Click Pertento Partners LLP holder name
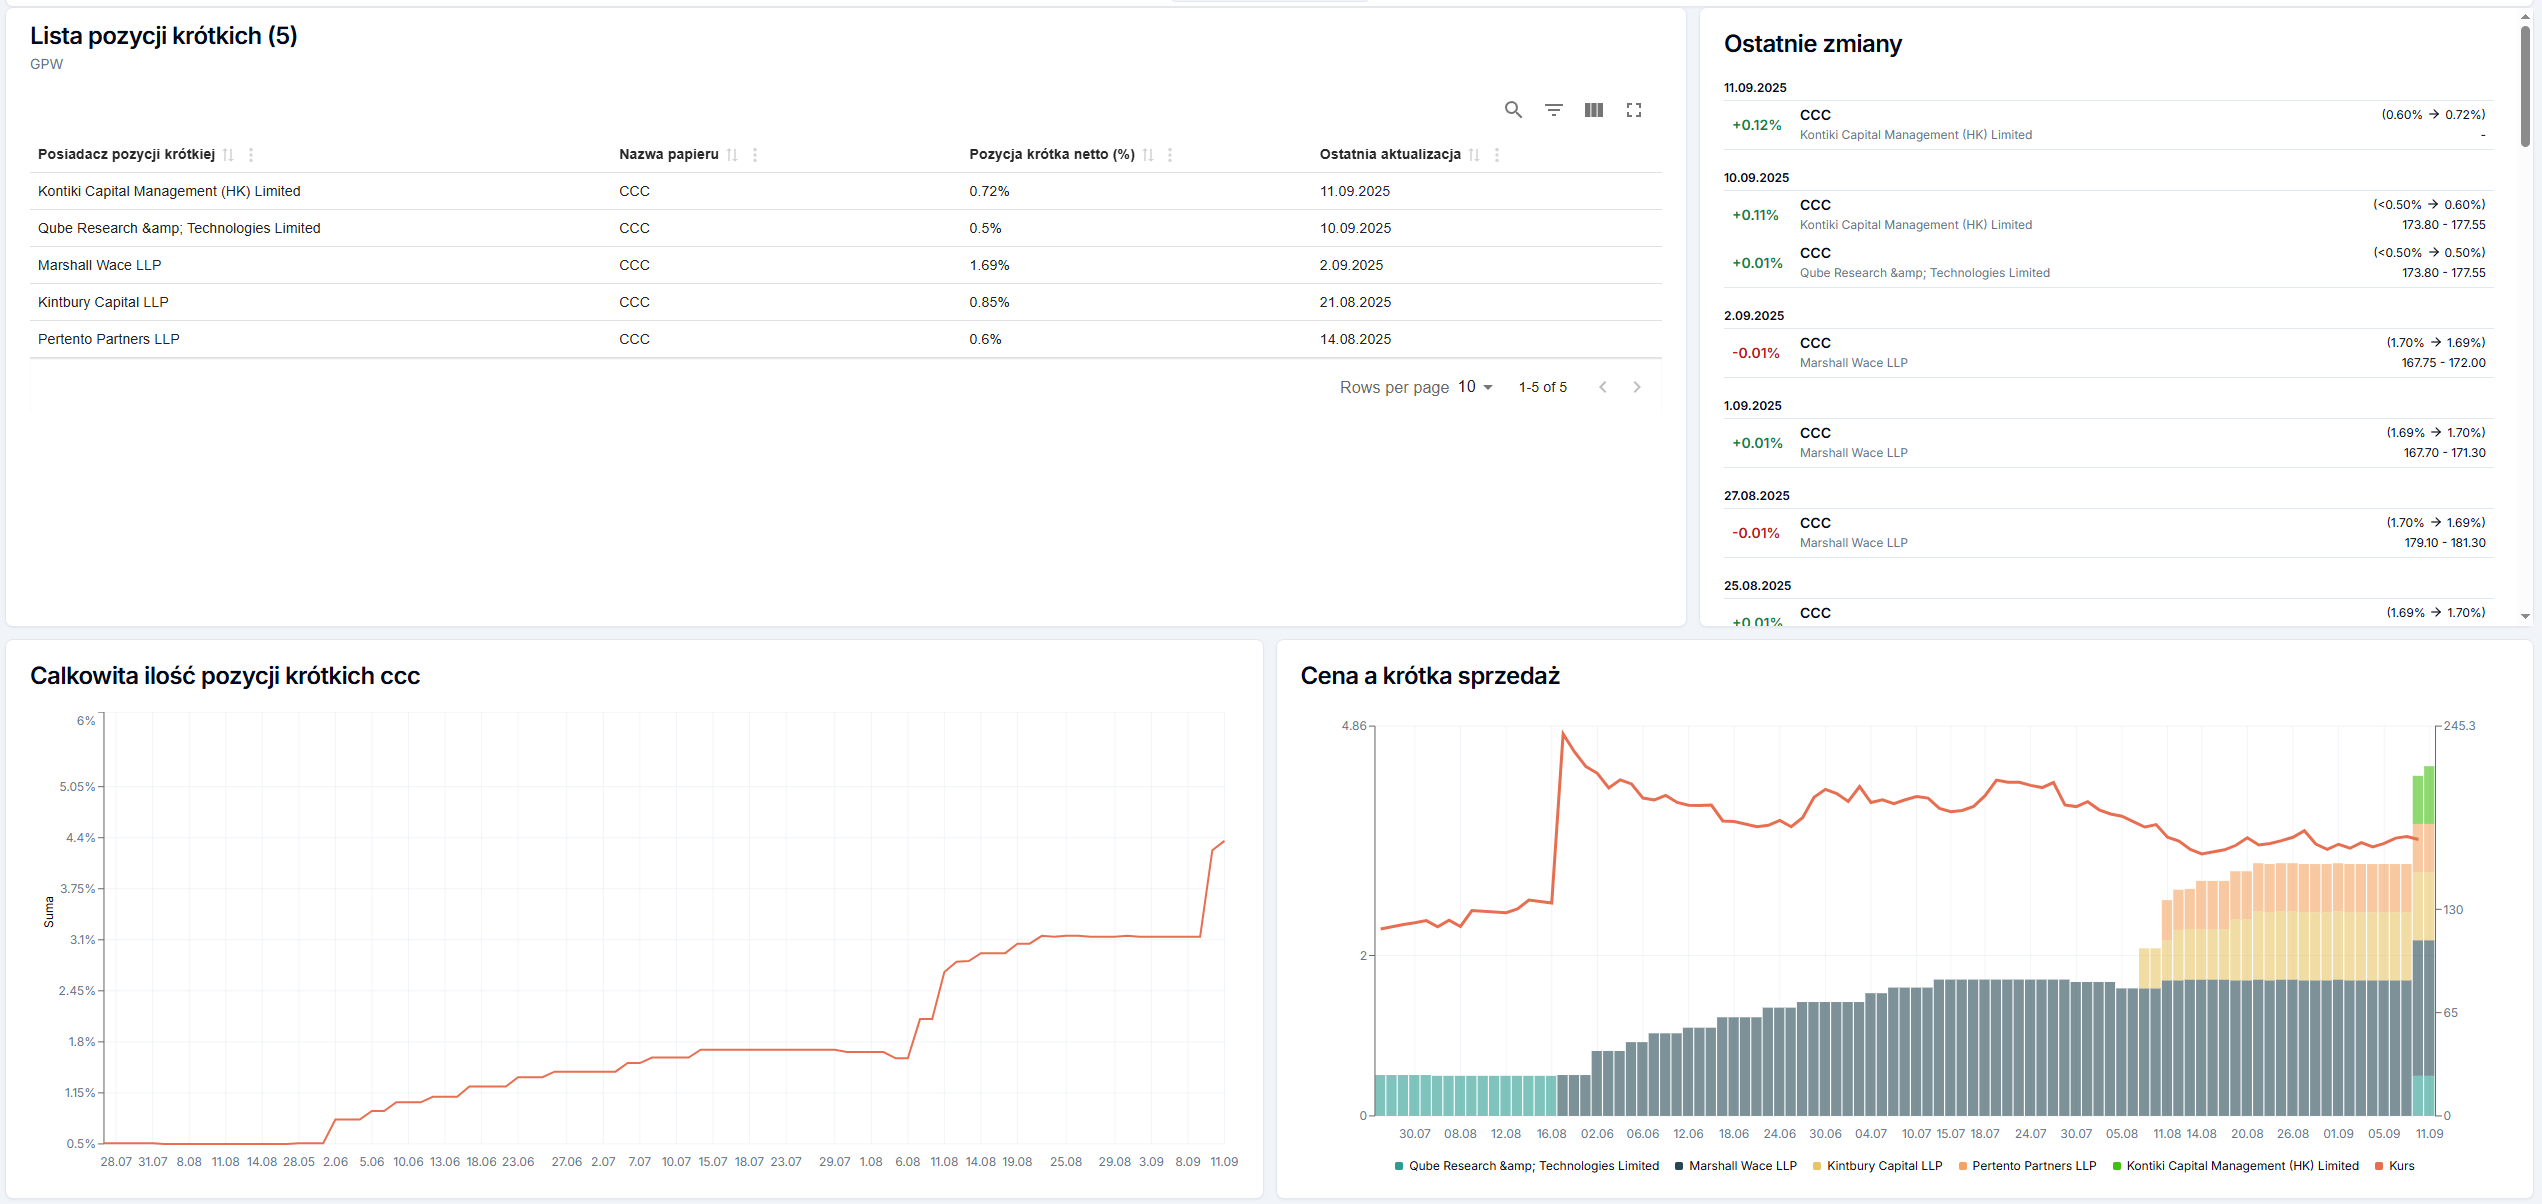This screenshot has width=2542, height=1204. [x=109, y=339]
